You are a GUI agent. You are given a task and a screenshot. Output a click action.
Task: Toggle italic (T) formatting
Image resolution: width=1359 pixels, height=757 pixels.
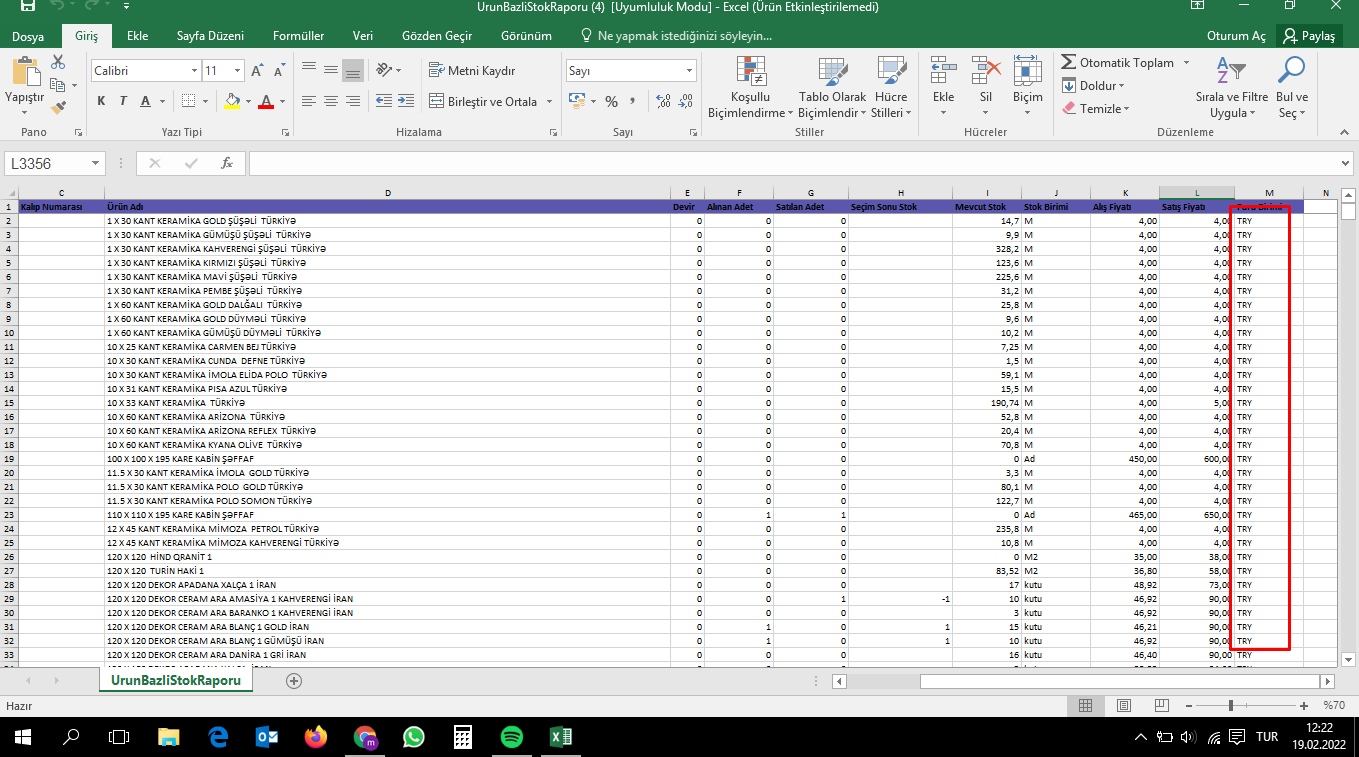pos(123,101)
